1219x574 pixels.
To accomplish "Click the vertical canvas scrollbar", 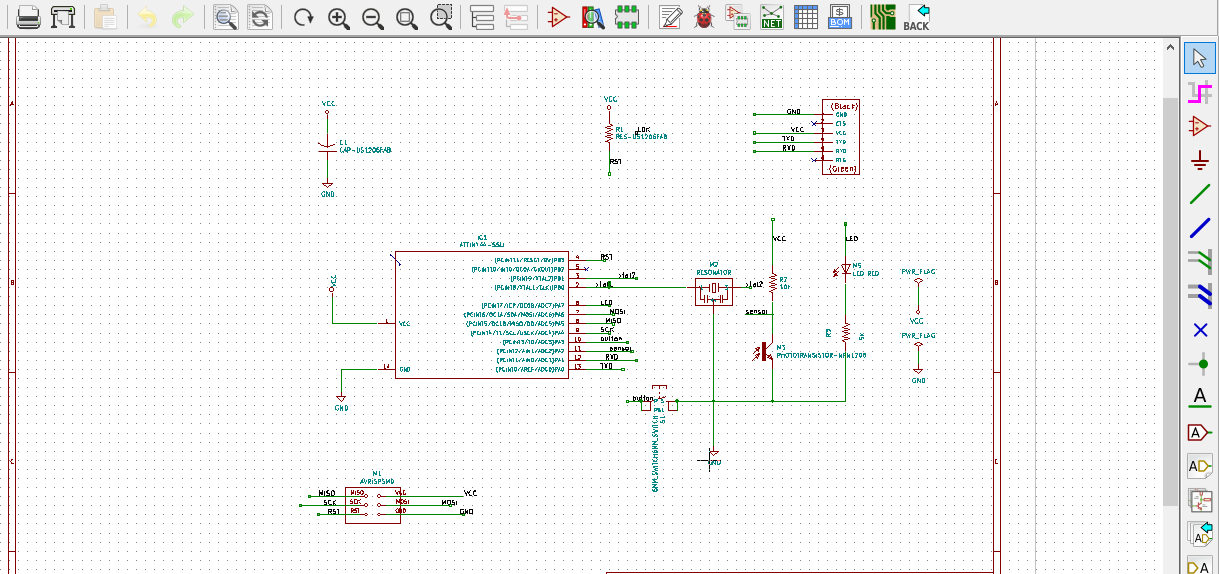I will click(1172, 270).
